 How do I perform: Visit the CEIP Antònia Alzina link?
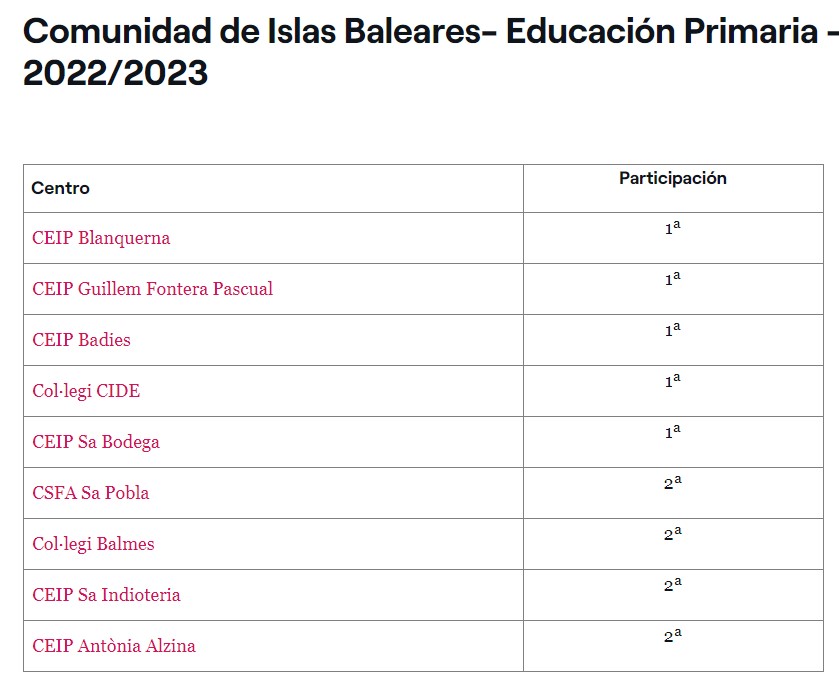coord(114,646)
